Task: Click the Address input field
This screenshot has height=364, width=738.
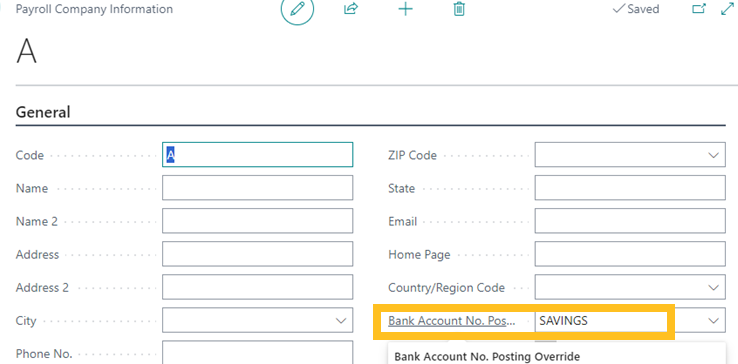Action: coord(257,254)
